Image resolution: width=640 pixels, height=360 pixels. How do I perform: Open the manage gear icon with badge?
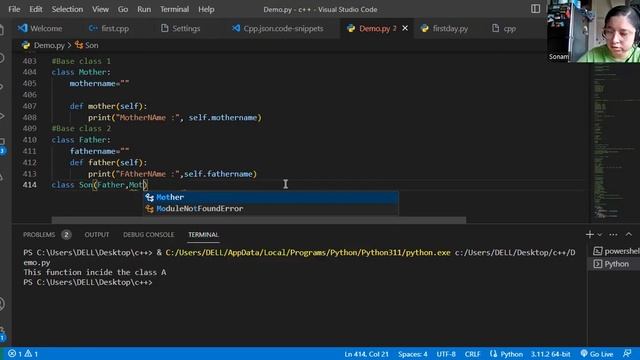pyautogui.click(x=2, y=334)
